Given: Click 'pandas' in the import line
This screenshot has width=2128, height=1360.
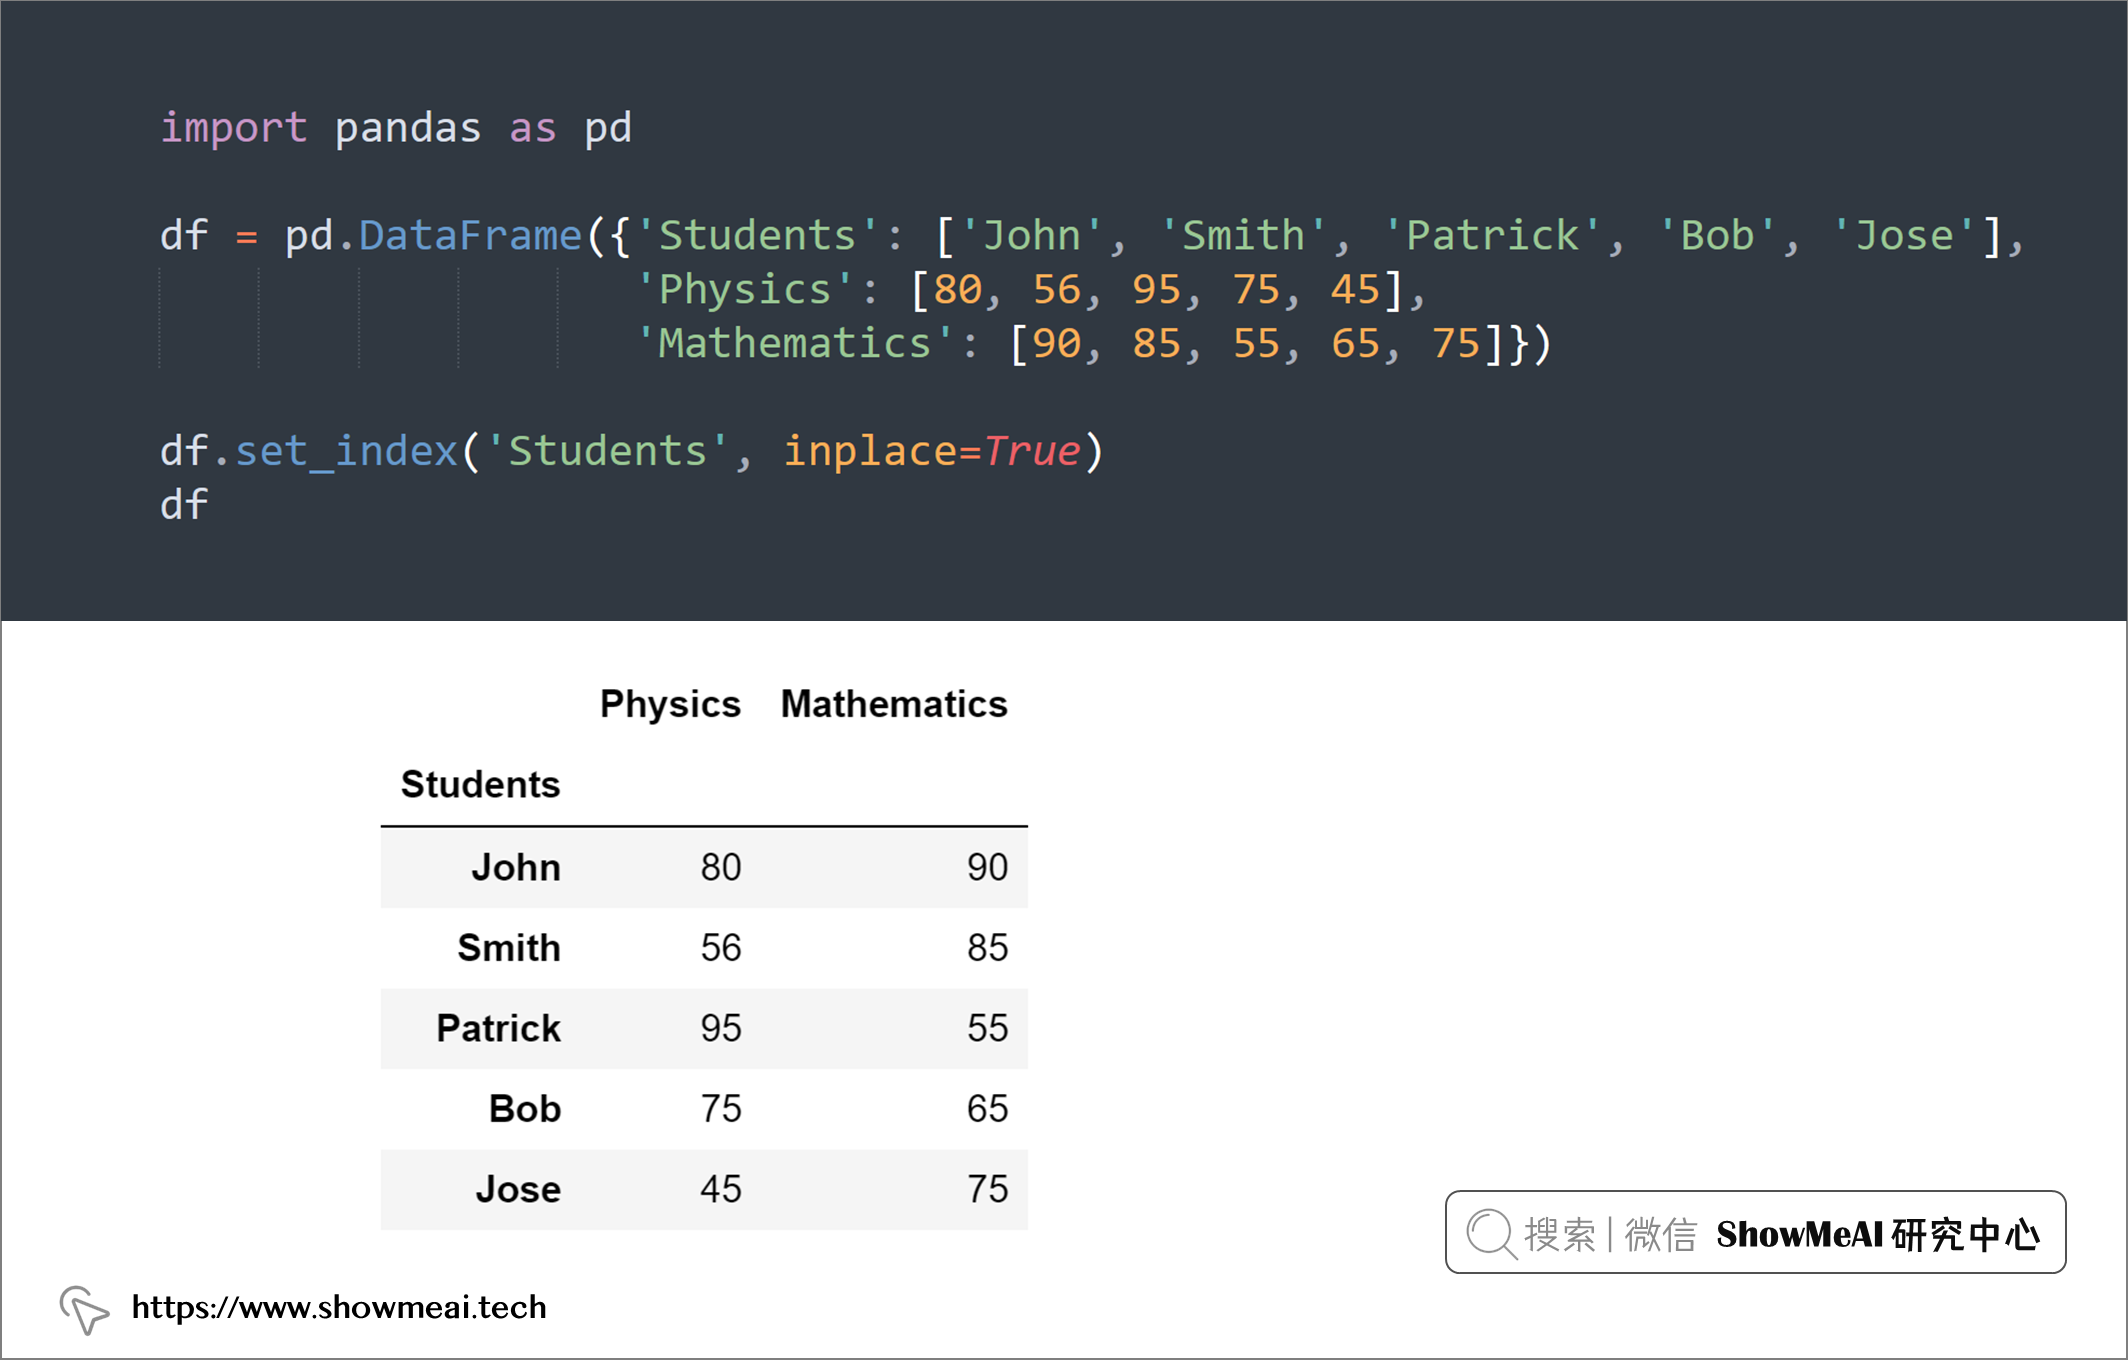Looking at the screenshot, I should [408, 129].
